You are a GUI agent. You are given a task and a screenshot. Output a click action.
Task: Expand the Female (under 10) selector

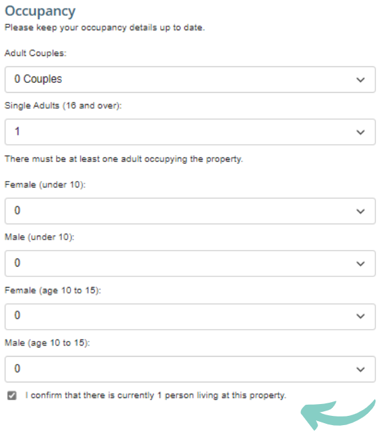point(190,211)
